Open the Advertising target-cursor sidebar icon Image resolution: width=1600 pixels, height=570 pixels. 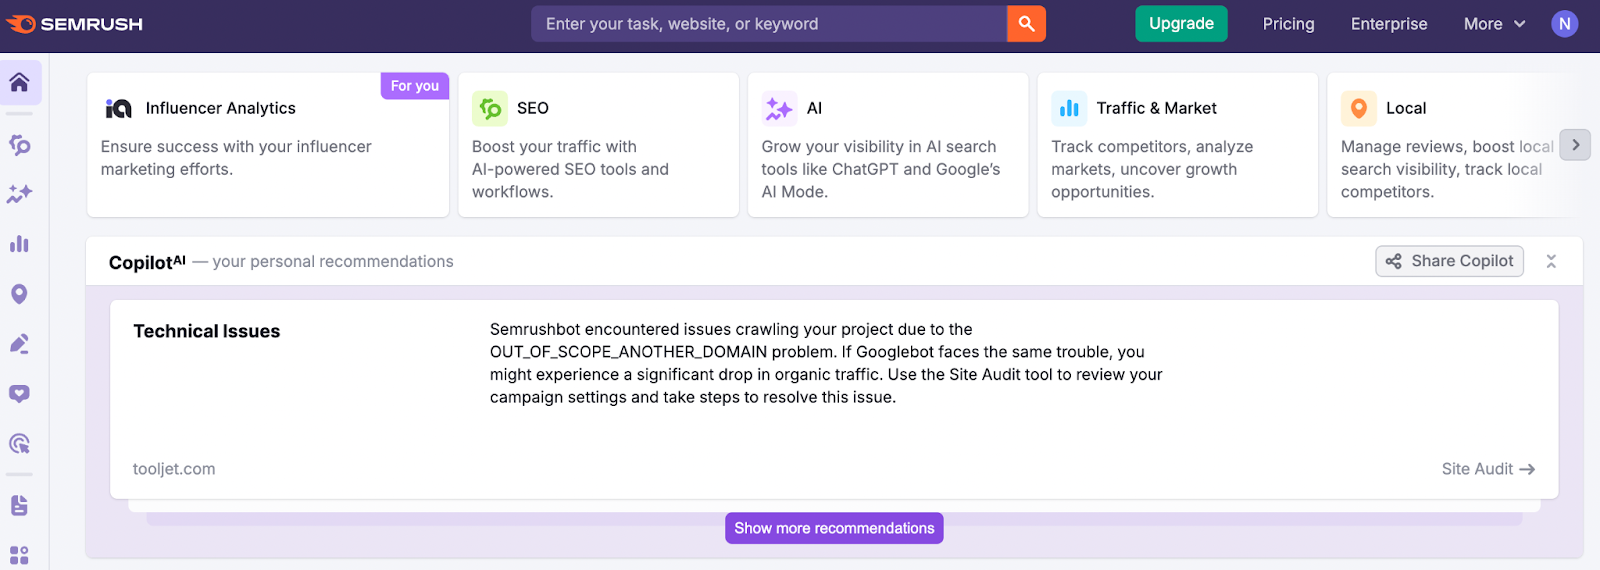tap(20, 444)
